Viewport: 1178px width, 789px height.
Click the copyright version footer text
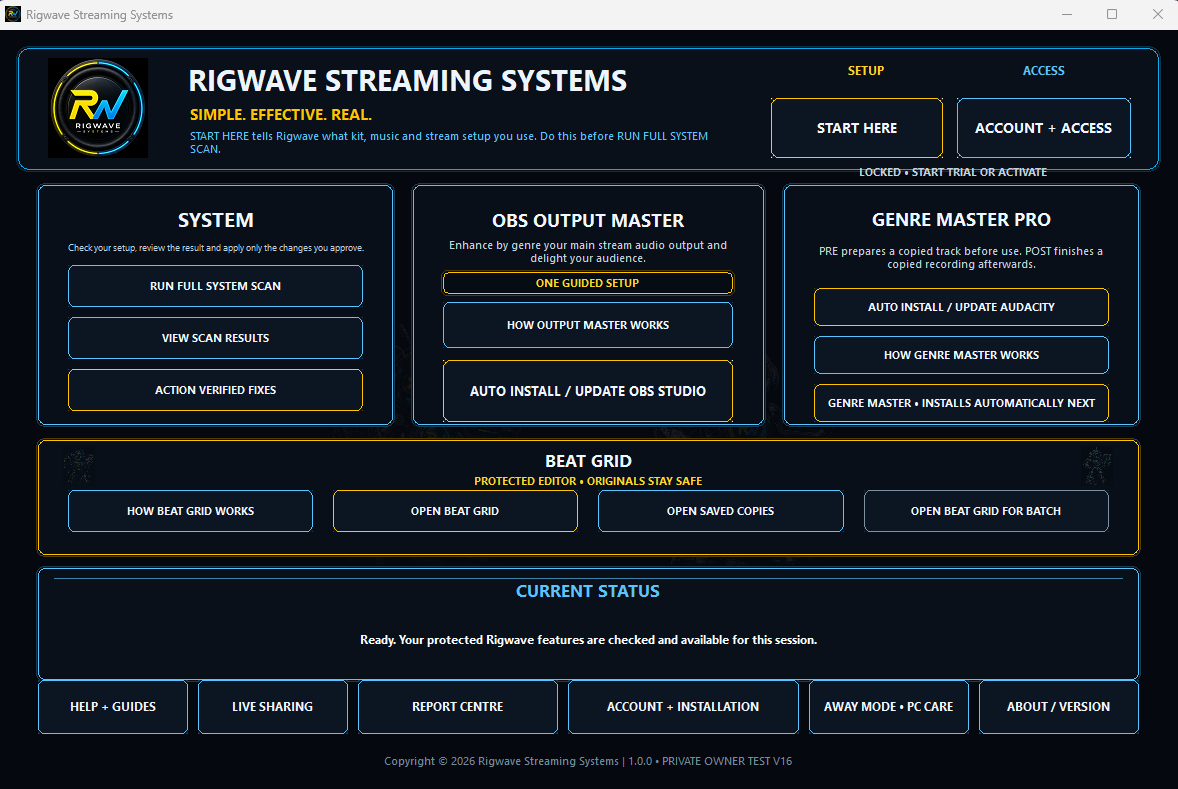point(588,761)
